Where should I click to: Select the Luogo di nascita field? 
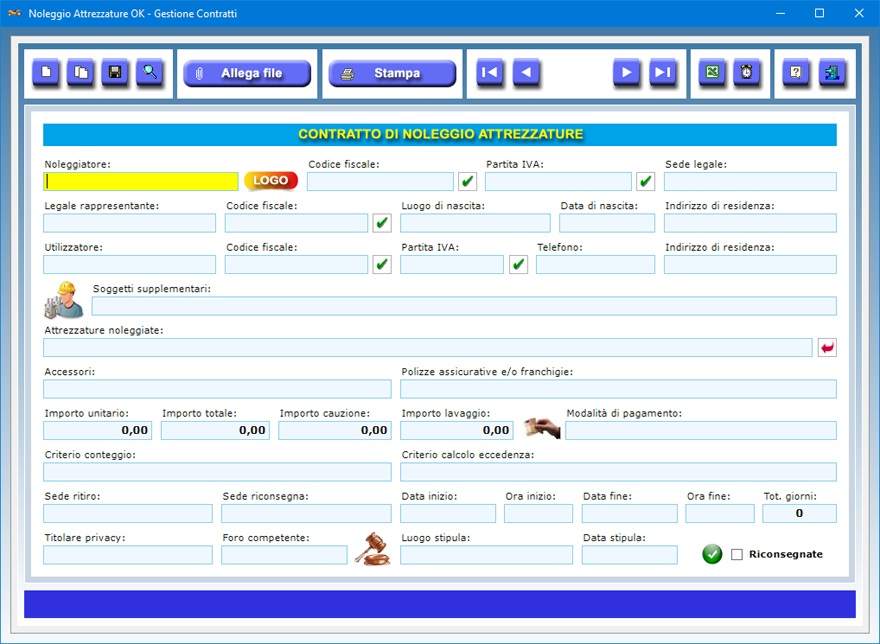[475, 223]
